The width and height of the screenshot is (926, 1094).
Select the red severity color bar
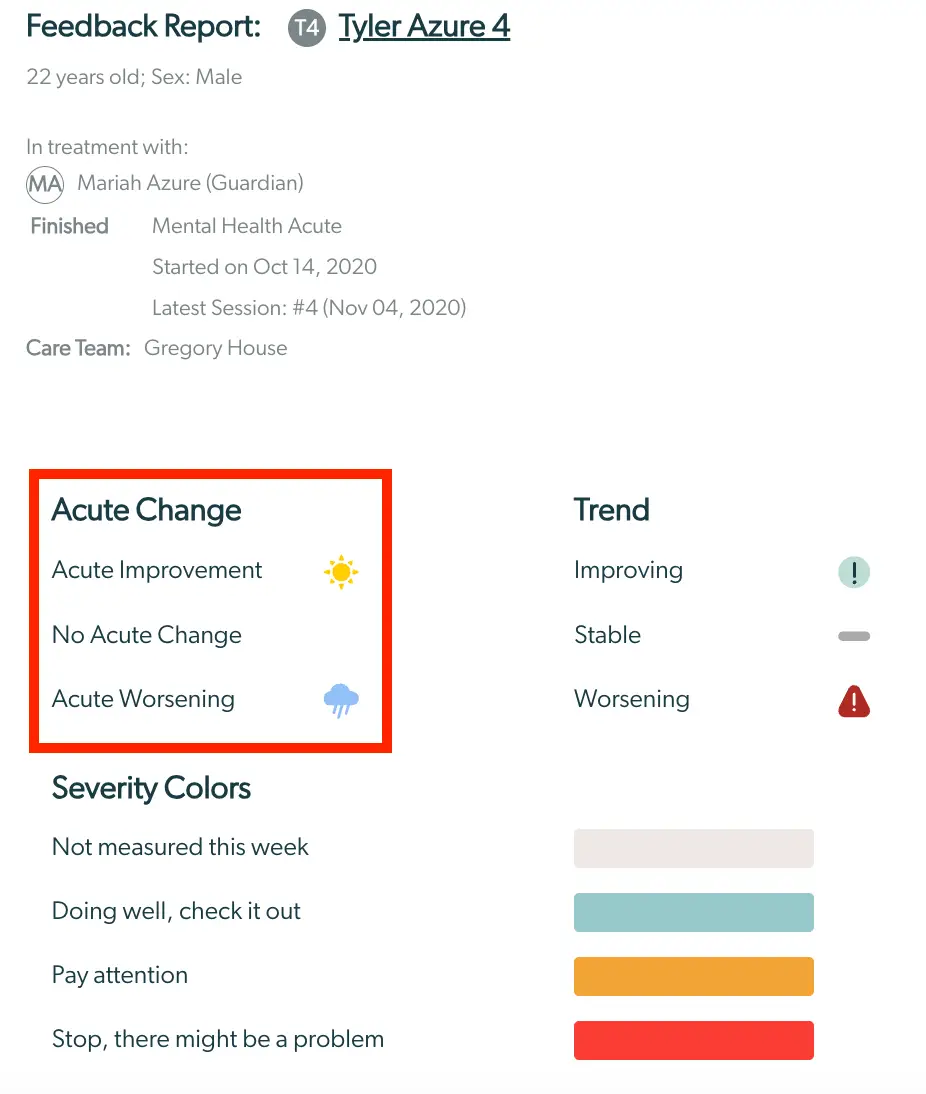click(693, 1040)
